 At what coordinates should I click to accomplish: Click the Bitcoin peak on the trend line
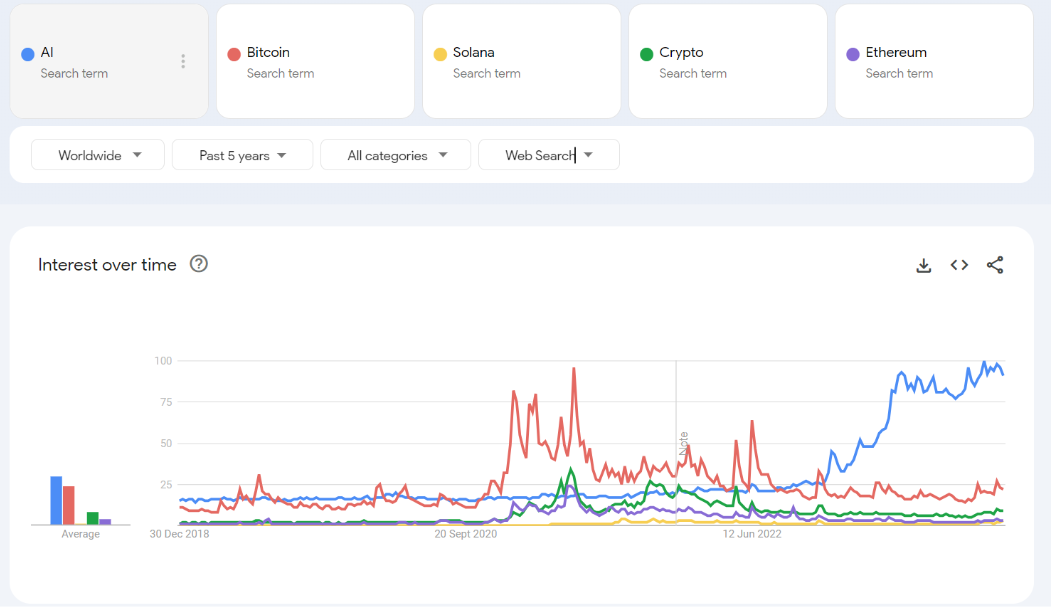pyautogui.click(x=574, y=368)
